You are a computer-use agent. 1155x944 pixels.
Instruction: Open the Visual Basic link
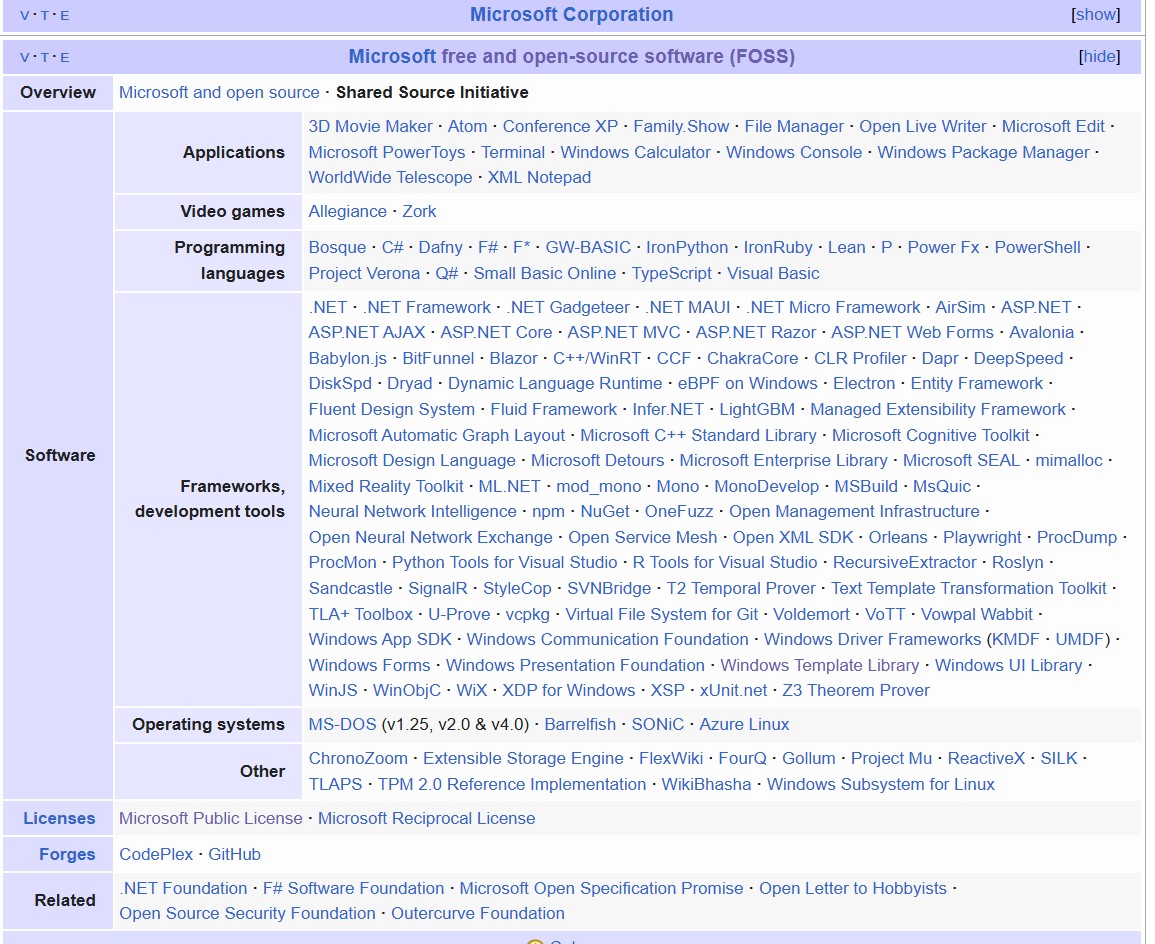[773, 273]
